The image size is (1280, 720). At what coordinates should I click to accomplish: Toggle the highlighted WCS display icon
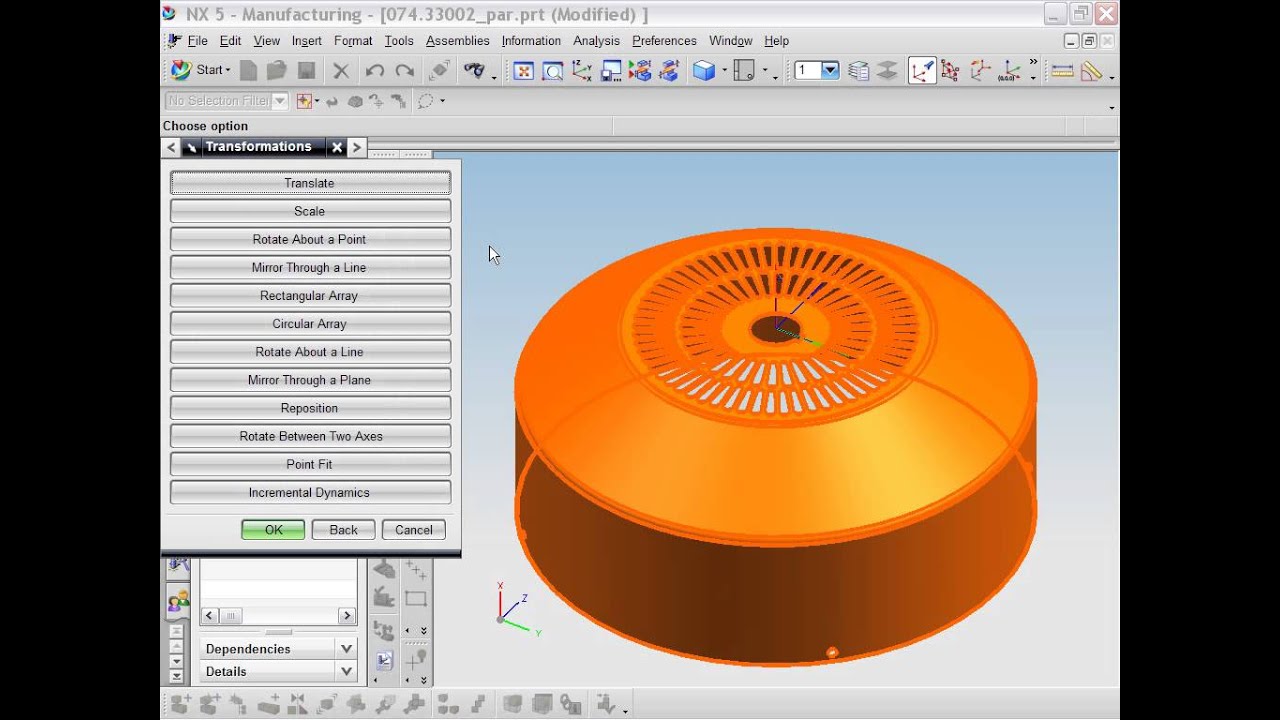pyautogui.click(x=922, y=70)
